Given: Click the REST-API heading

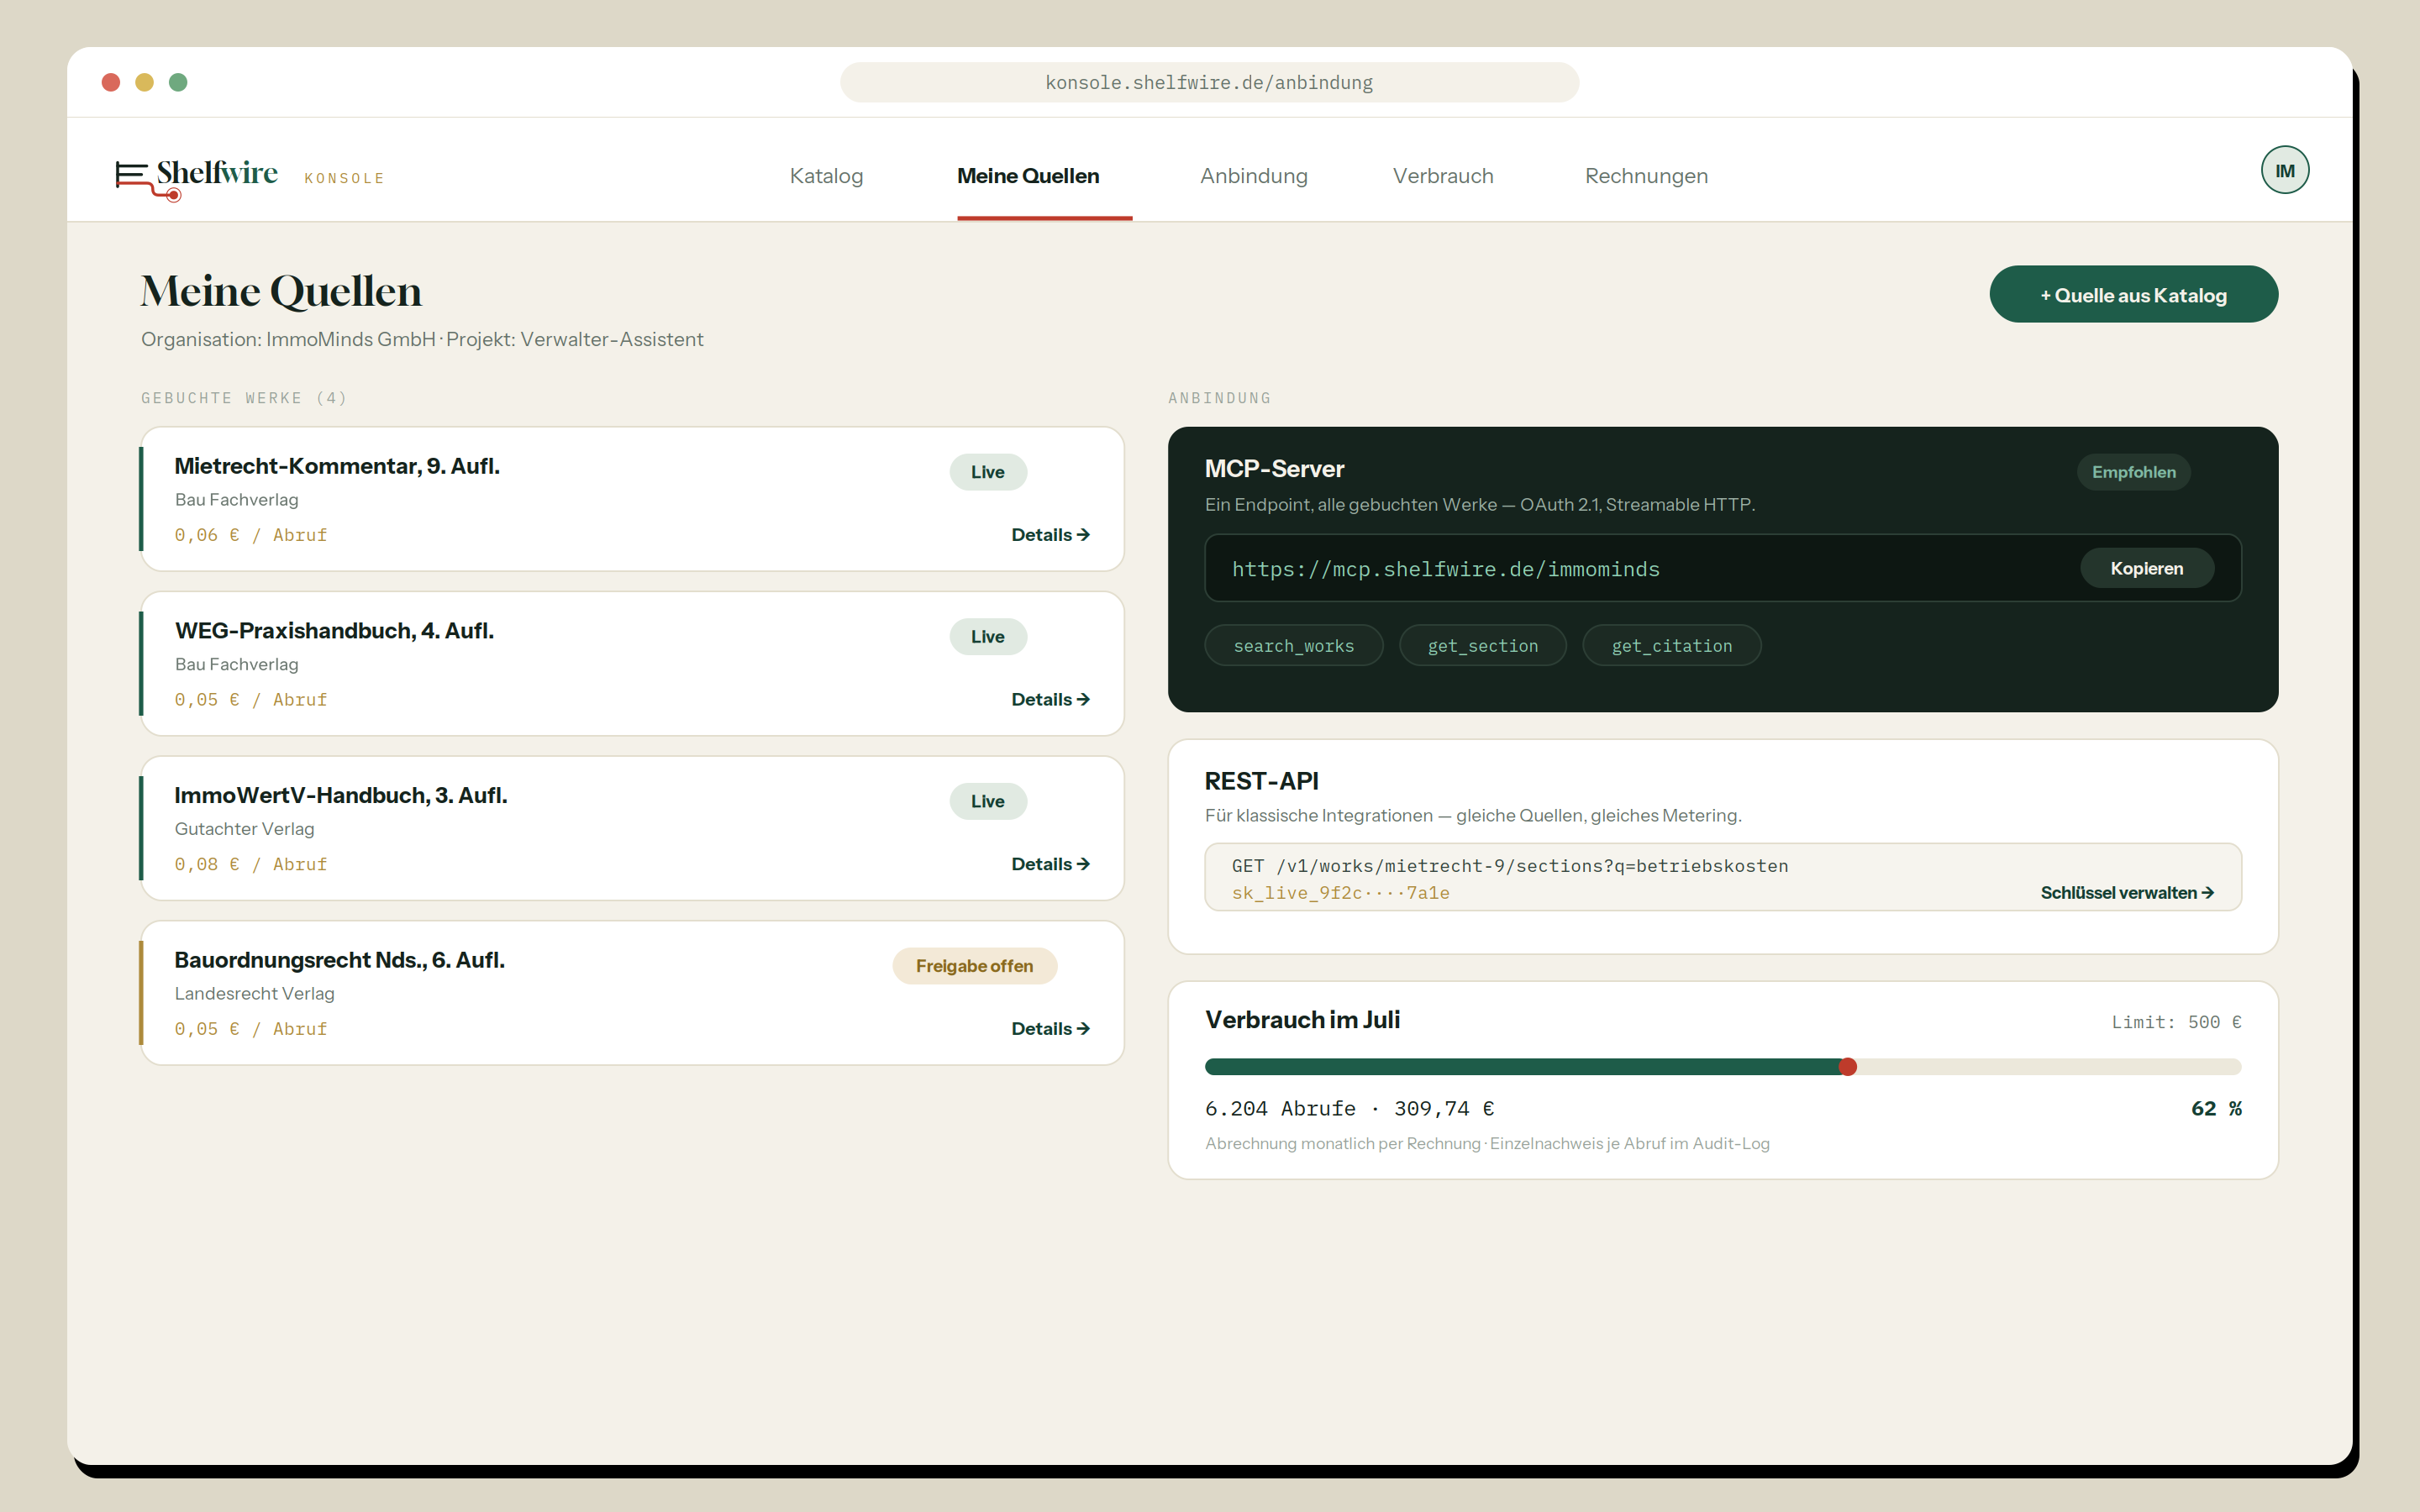Looking at the screenshot, I should coord(1261,781).
